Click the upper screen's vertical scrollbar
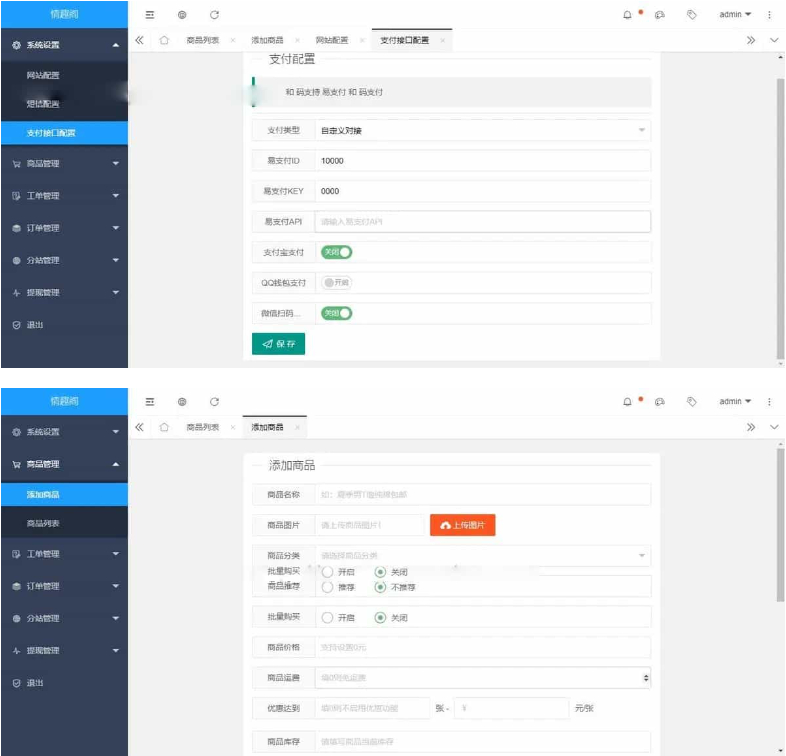The height and width of the screenshot is (756, 786). pos(780,200)
